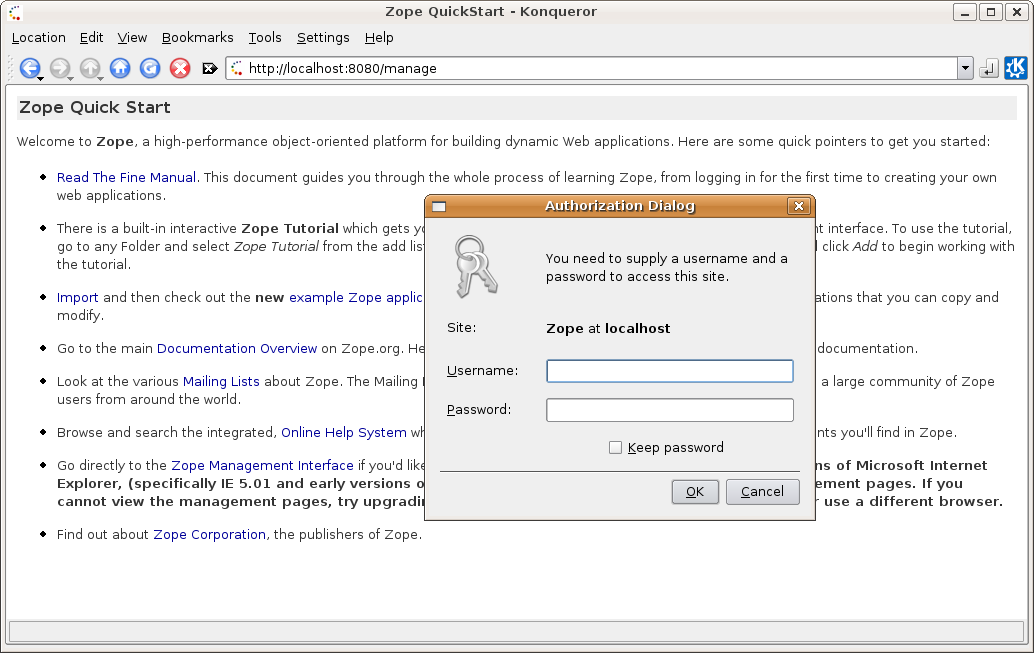Click the Back navigation arrow icon
Viewport: 1034px width, 653px height.
pyautogui.click(x=30, y=68)
